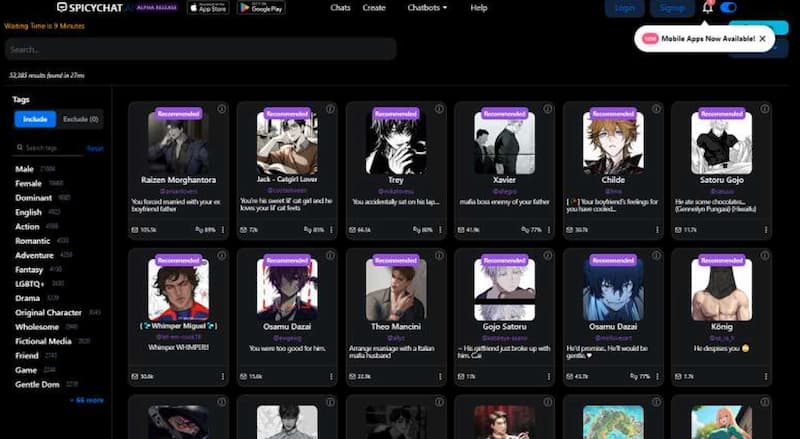
Task: Filter by the Drama tag
Action: pyautogui.click(x=28, y=298)
